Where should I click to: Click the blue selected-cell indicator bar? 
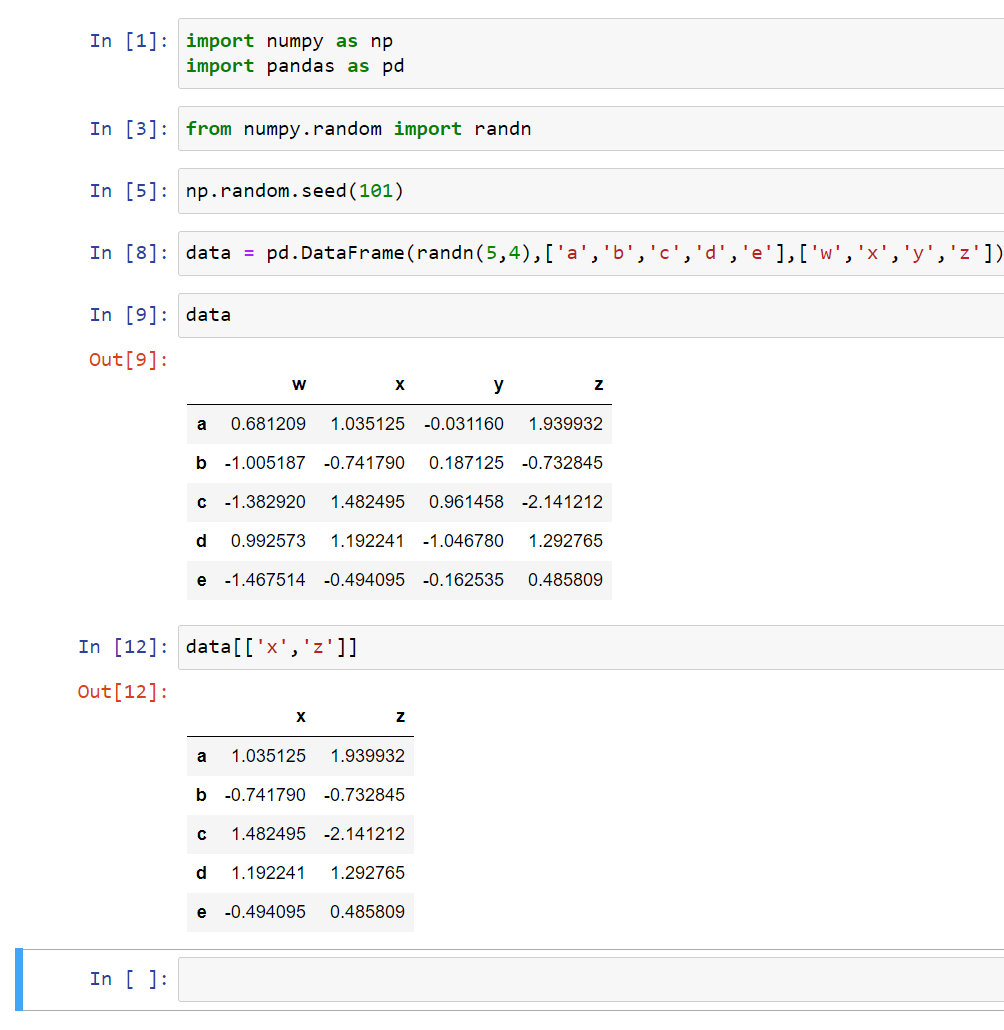coord(19,979)
